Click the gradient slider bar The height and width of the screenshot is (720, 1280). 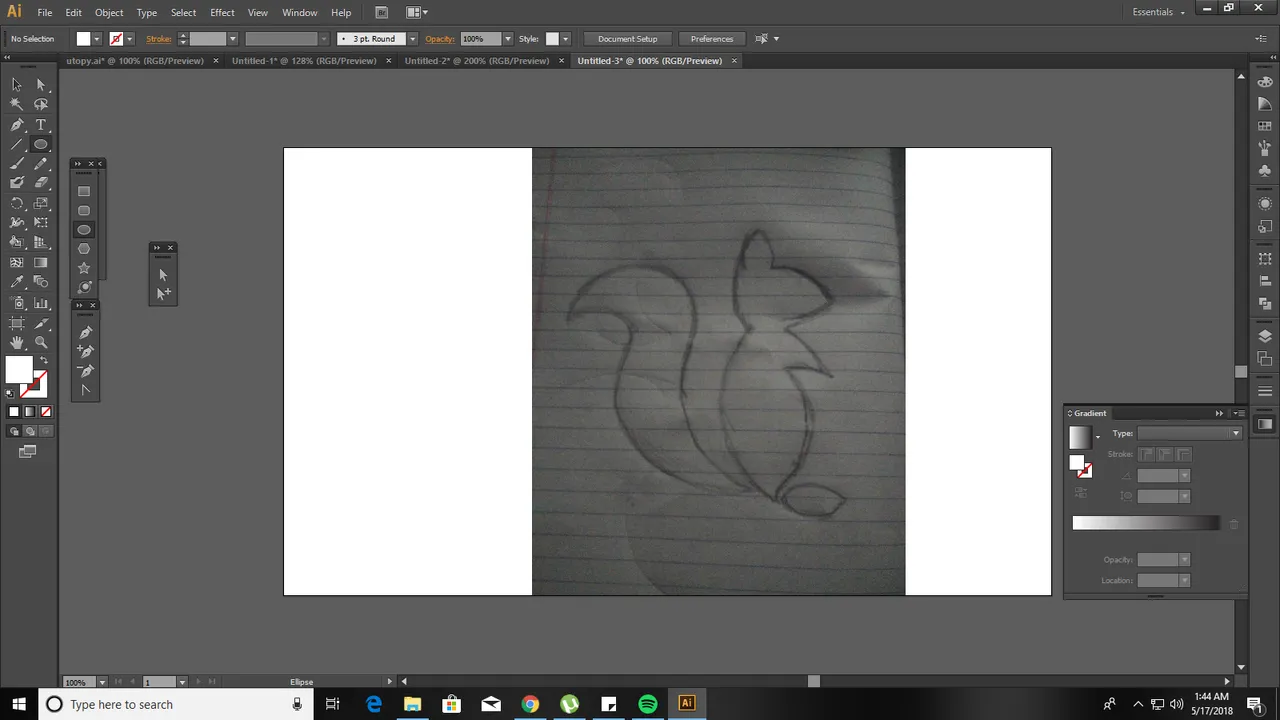[1146, 523]
